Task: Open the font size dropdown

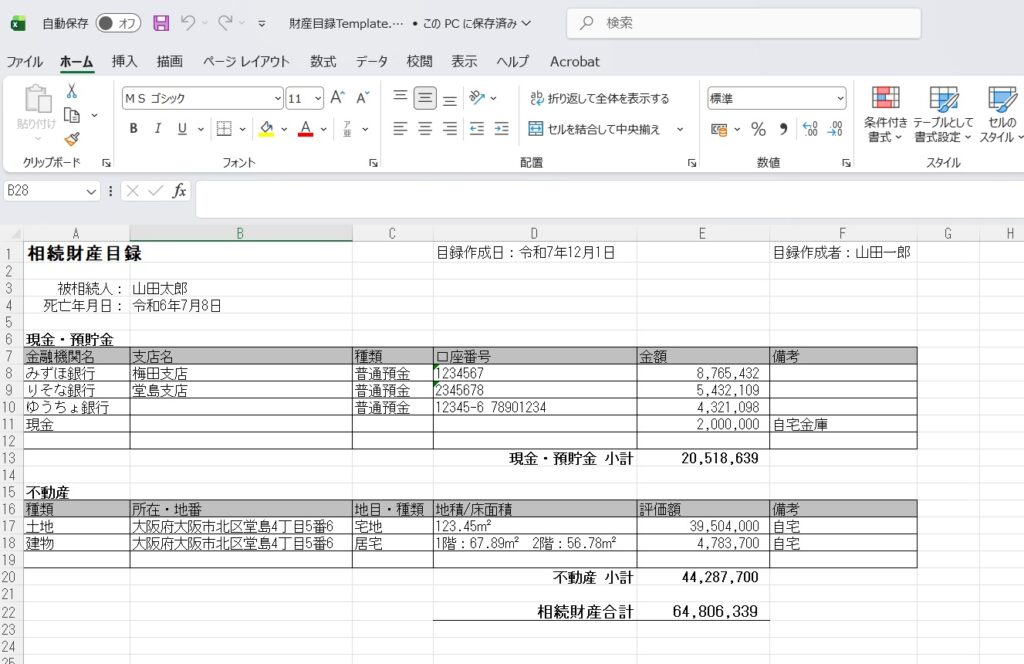Action: pos(317,98)
